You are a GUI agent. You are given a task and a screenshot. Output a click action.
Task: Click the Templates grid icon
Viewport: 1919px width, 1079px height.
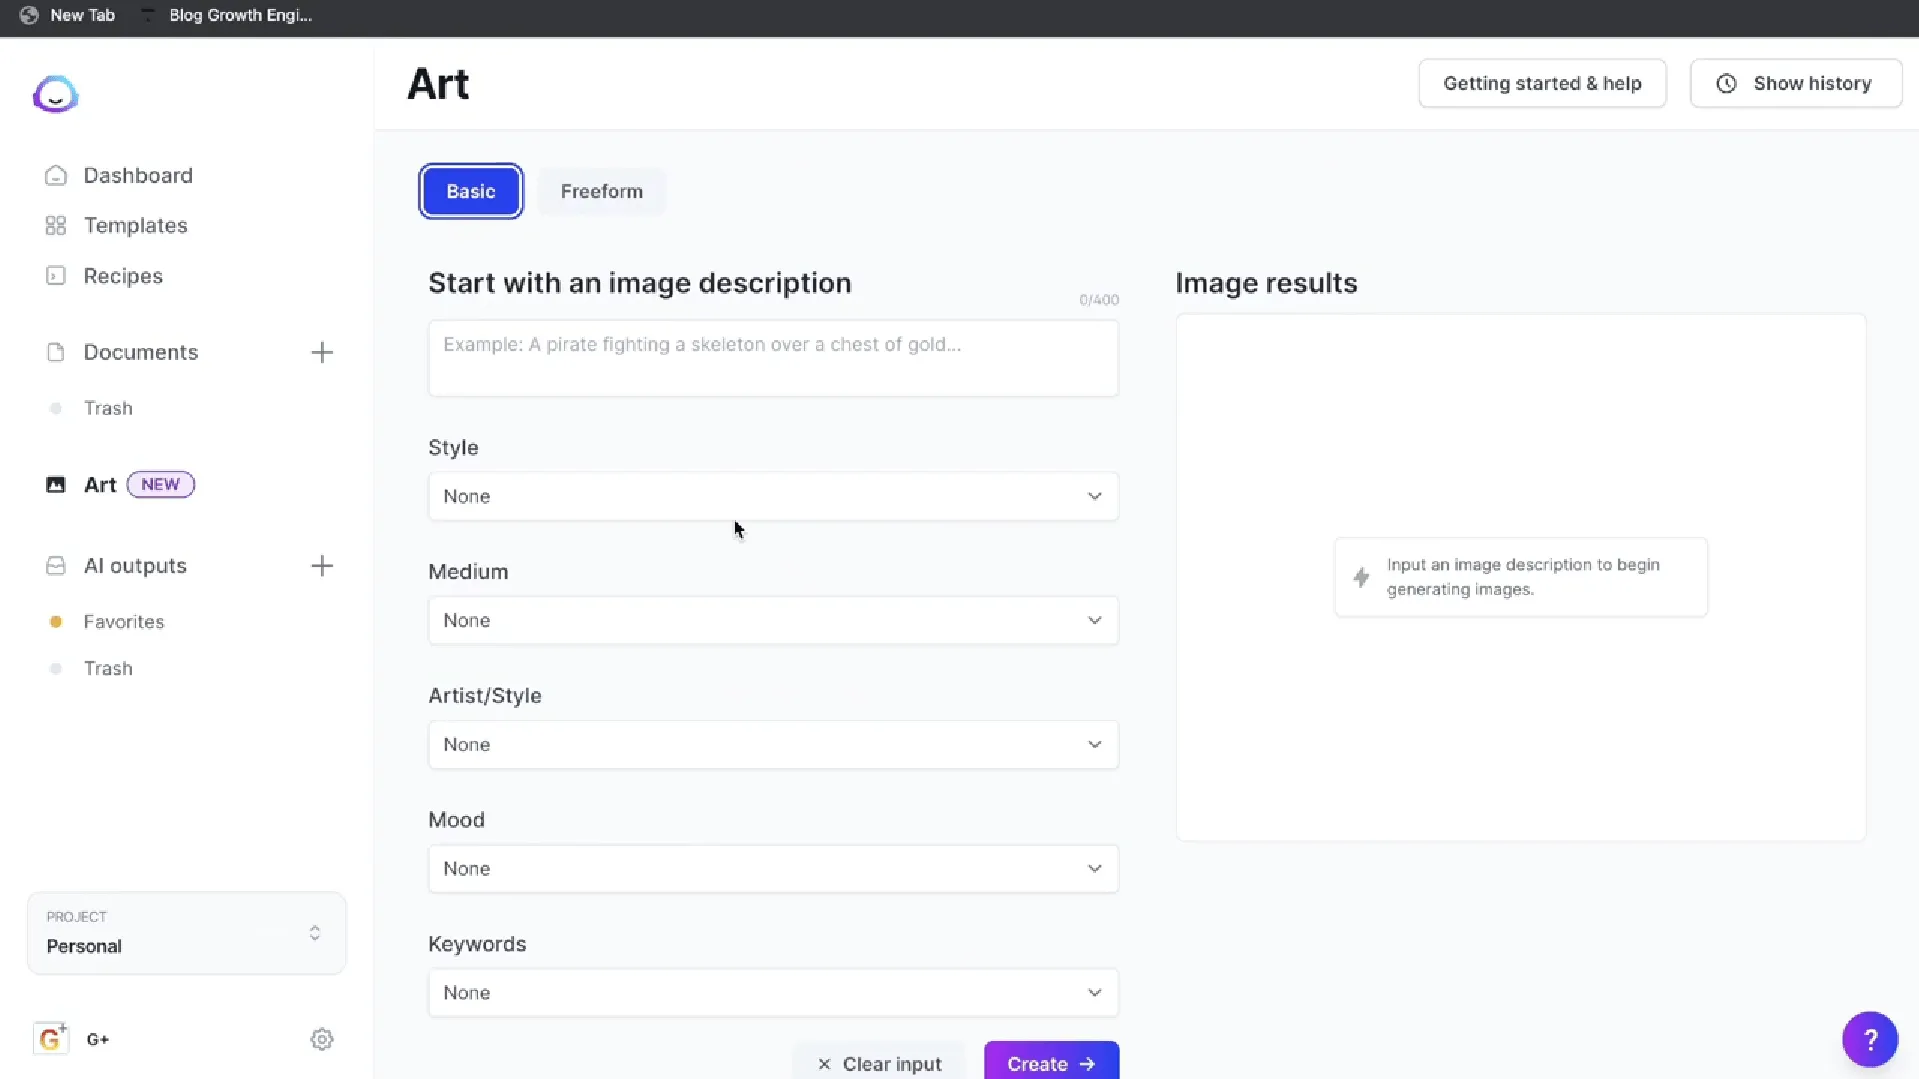56,225
